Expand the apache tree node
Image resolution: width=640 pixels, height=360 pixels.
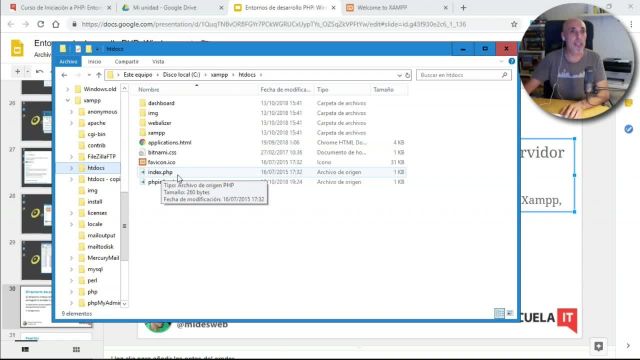pyautogui.click(x=72, y=123)
